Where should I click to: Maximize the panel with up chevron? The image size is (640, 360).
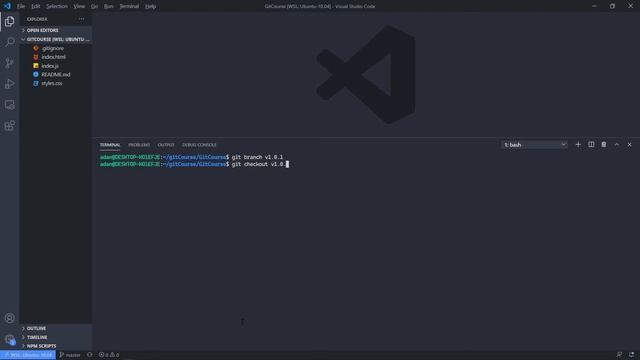point(617,144)
